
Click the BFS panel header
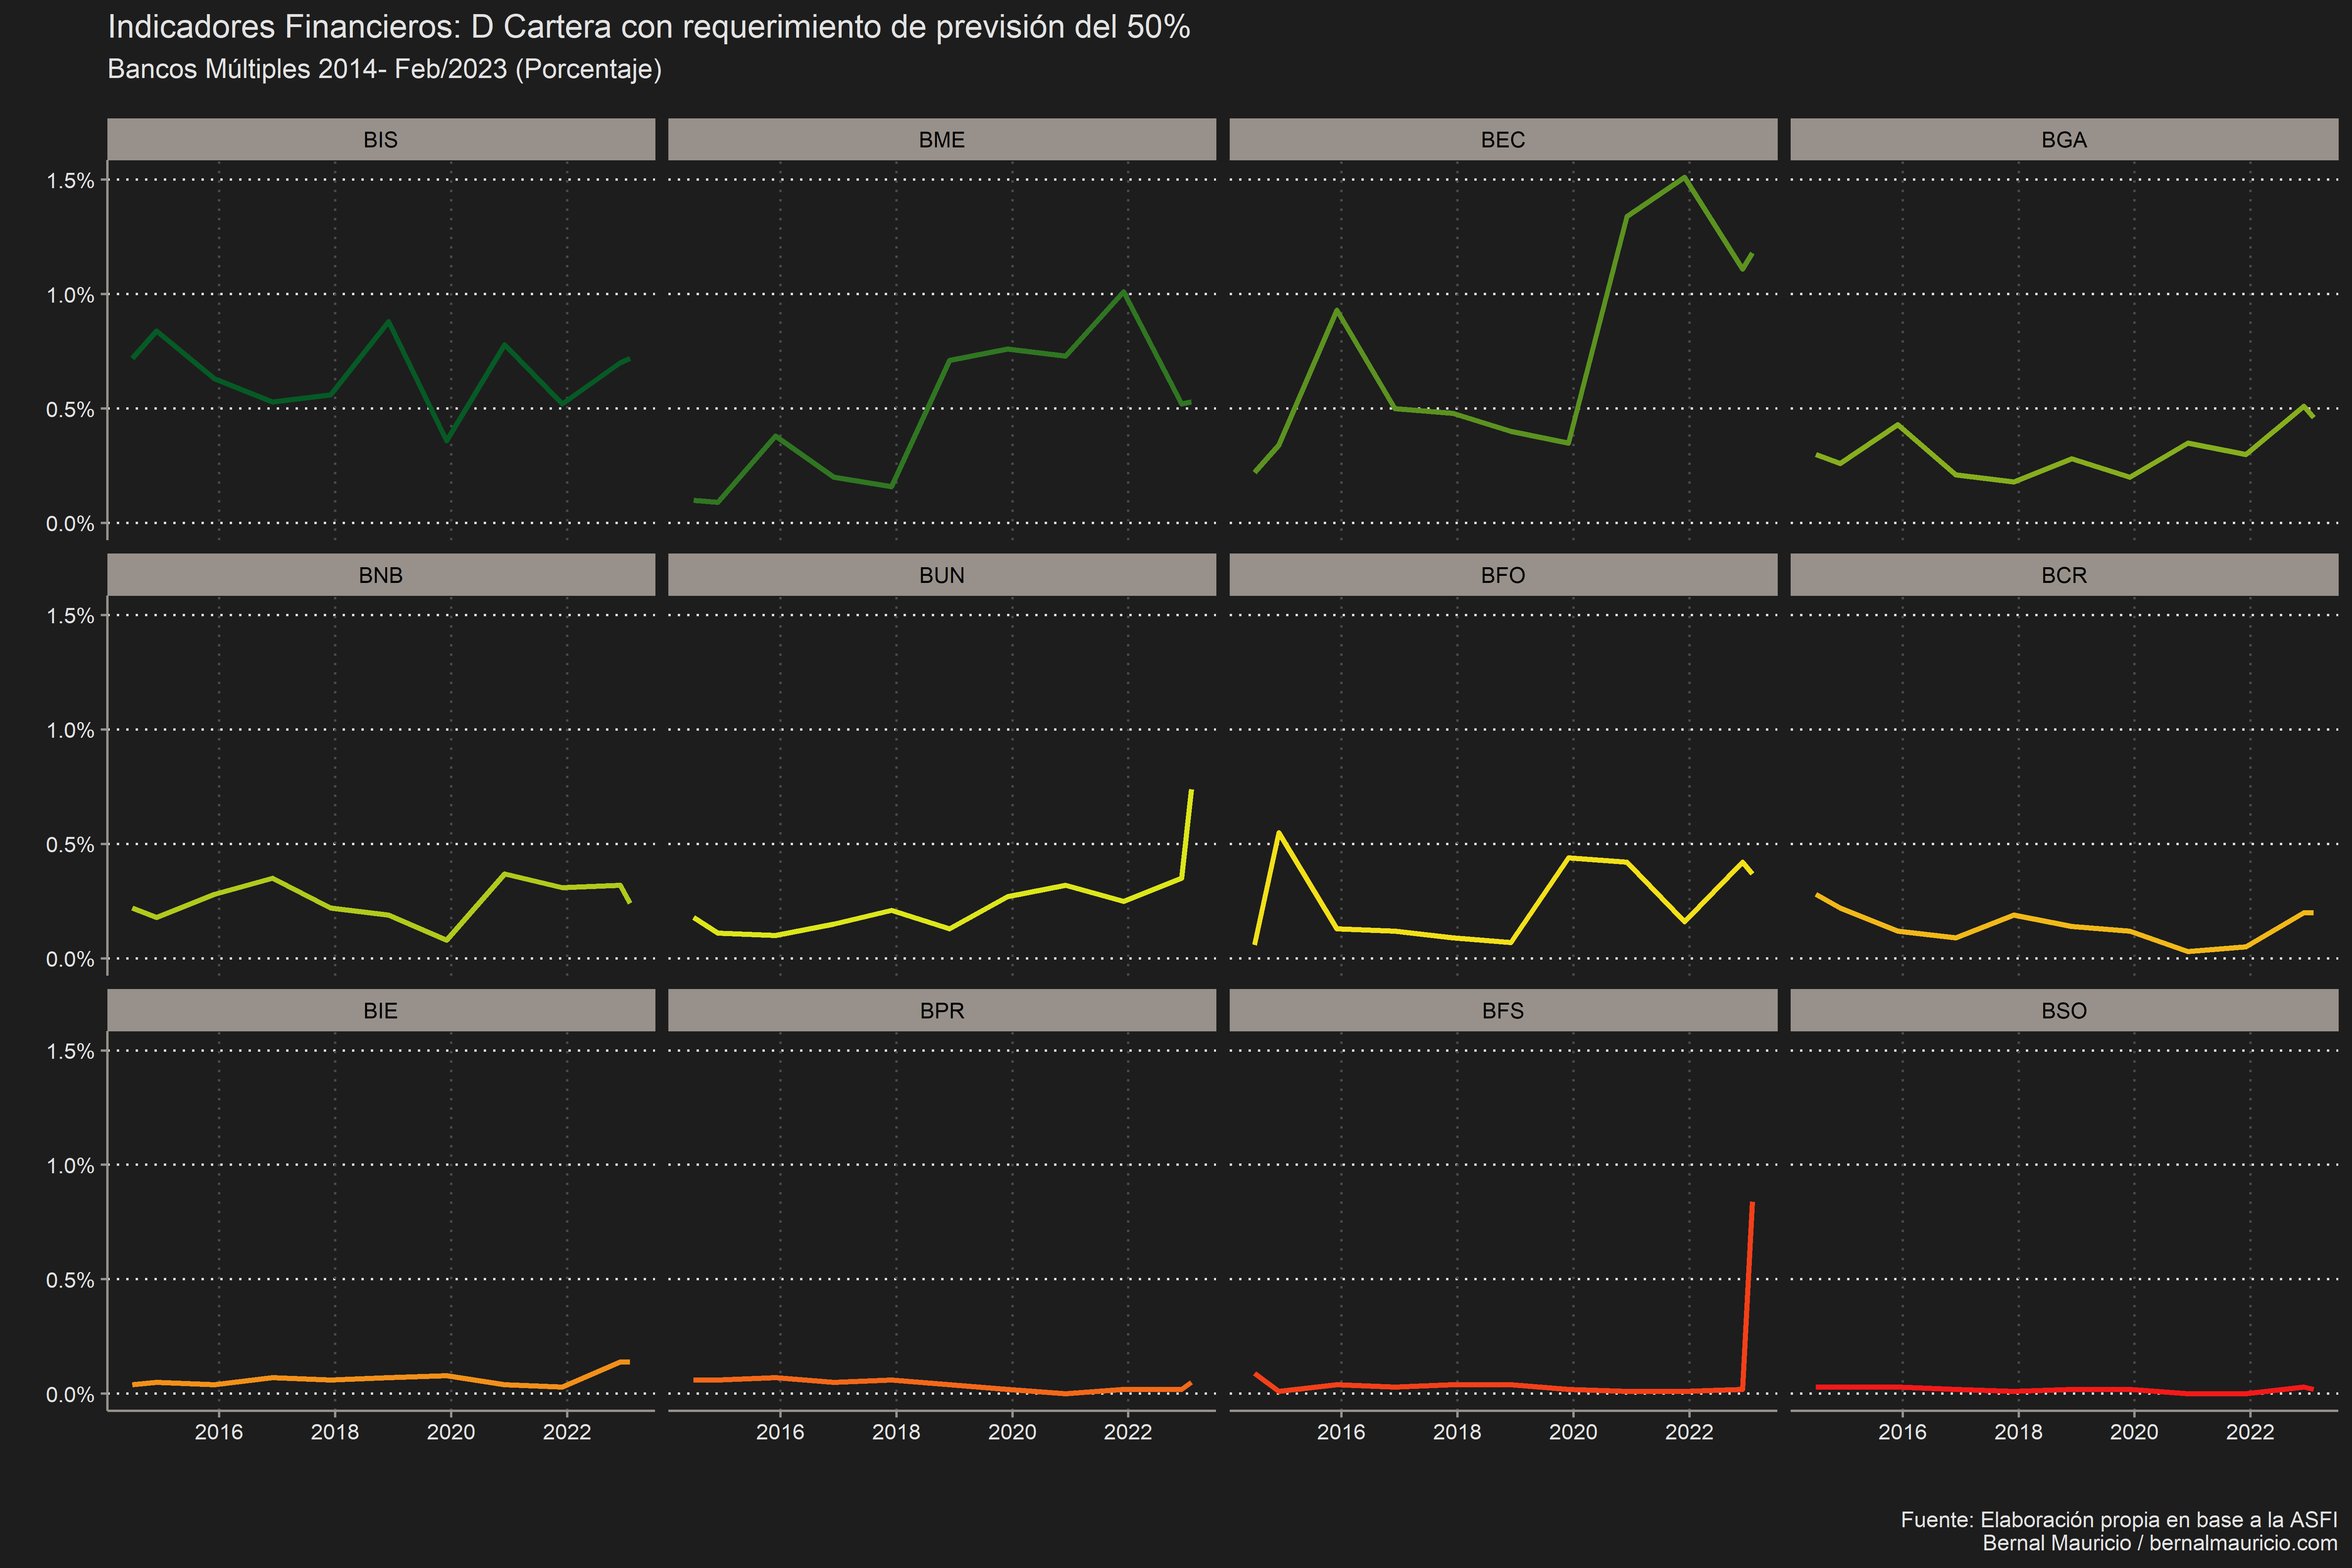(x=1503, y=1010)
